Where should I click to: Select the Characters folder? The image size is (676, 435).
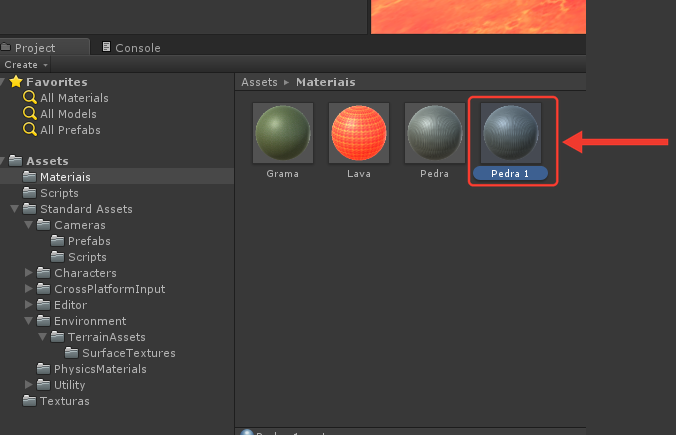coord(85,273)
